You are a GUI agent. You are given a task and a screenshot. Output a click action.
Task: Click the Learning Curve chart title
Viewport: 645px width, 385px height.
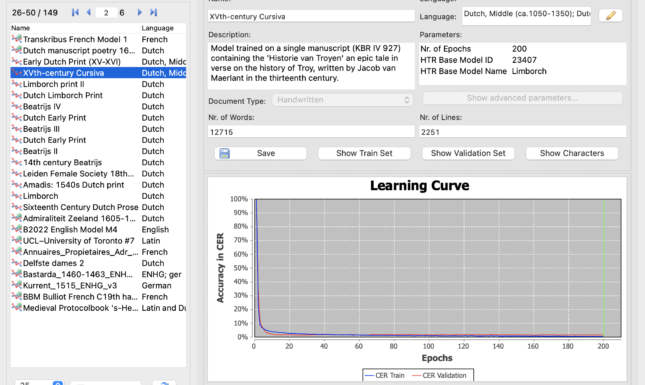point(419,186)
